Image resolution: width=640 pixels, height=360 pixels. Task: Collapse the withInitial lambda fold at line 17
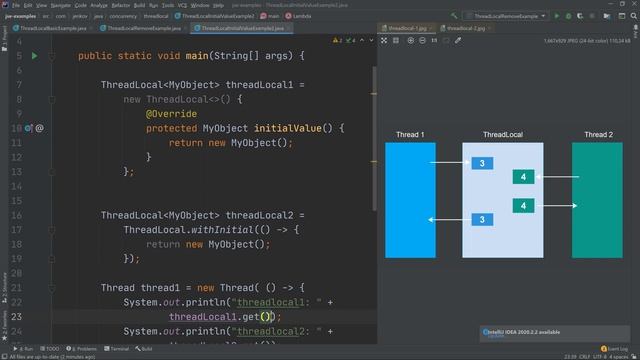(x=52, y=230)
